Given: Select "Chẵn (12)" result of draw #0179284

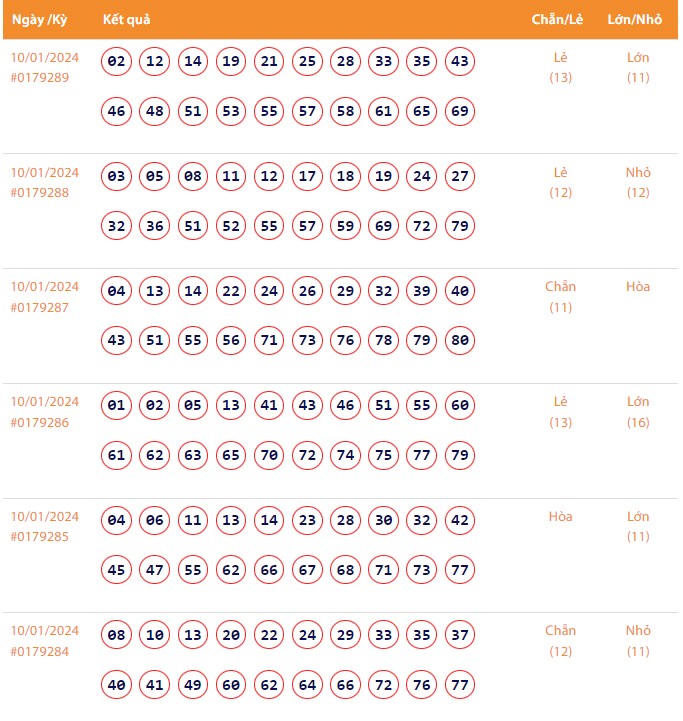Looking at the screenshot, I should click(x=561, y=641).
